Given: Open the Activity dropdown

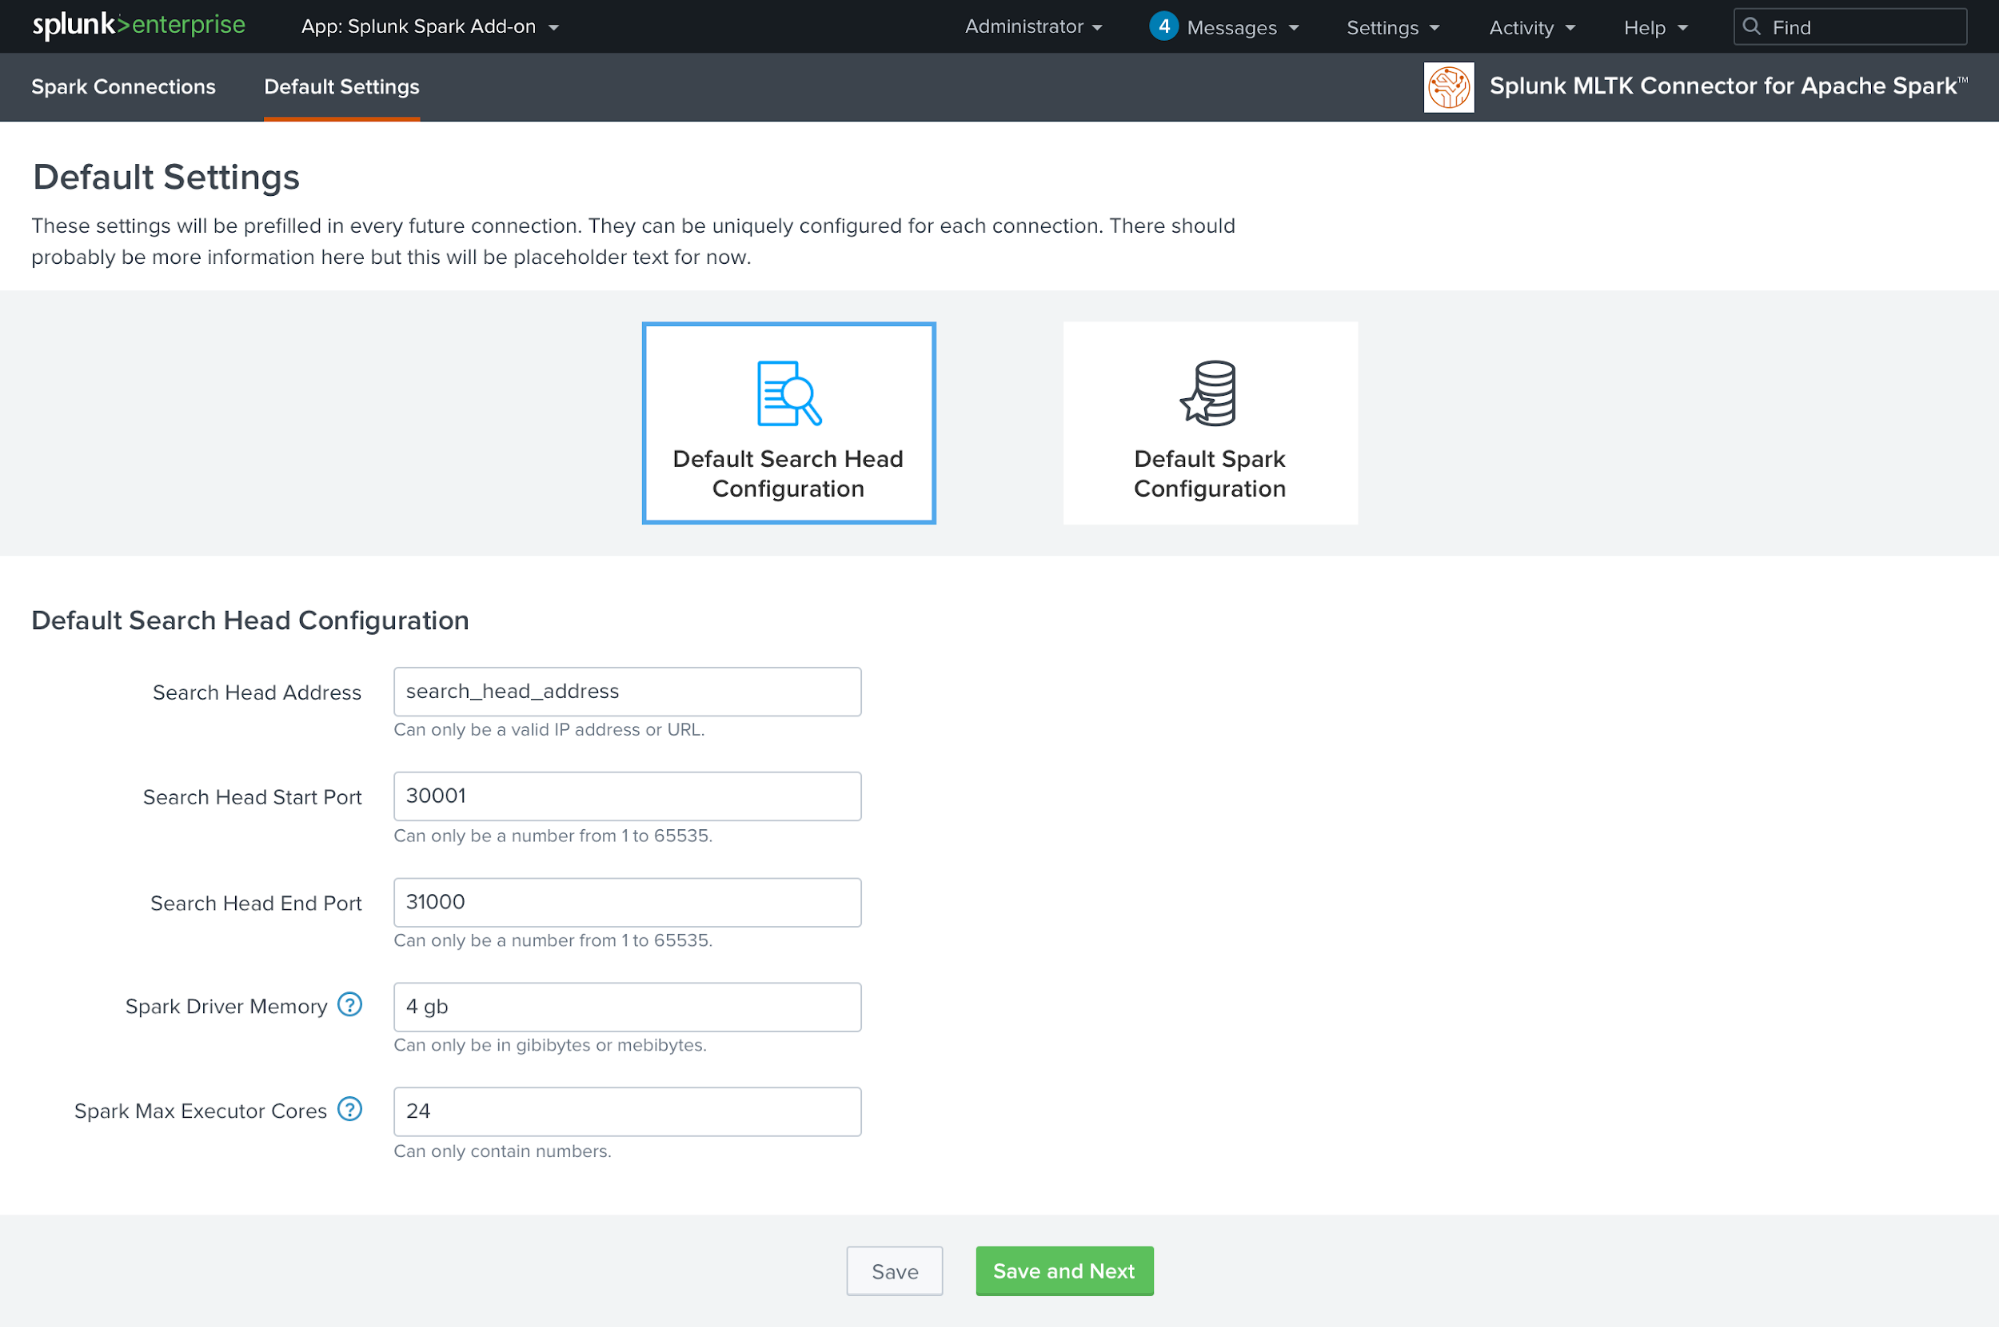Looking at the screenshot, I should 1531,27.
